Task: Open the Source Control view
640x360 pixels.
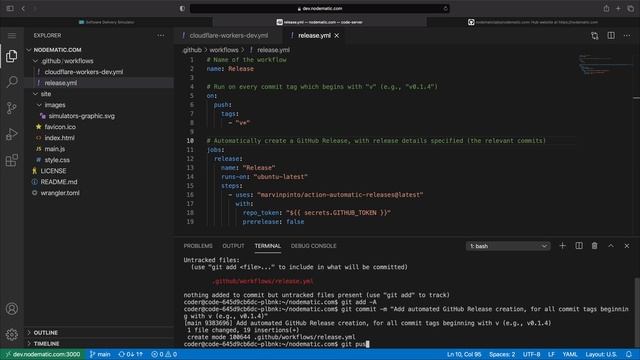Action: point(12,108)
